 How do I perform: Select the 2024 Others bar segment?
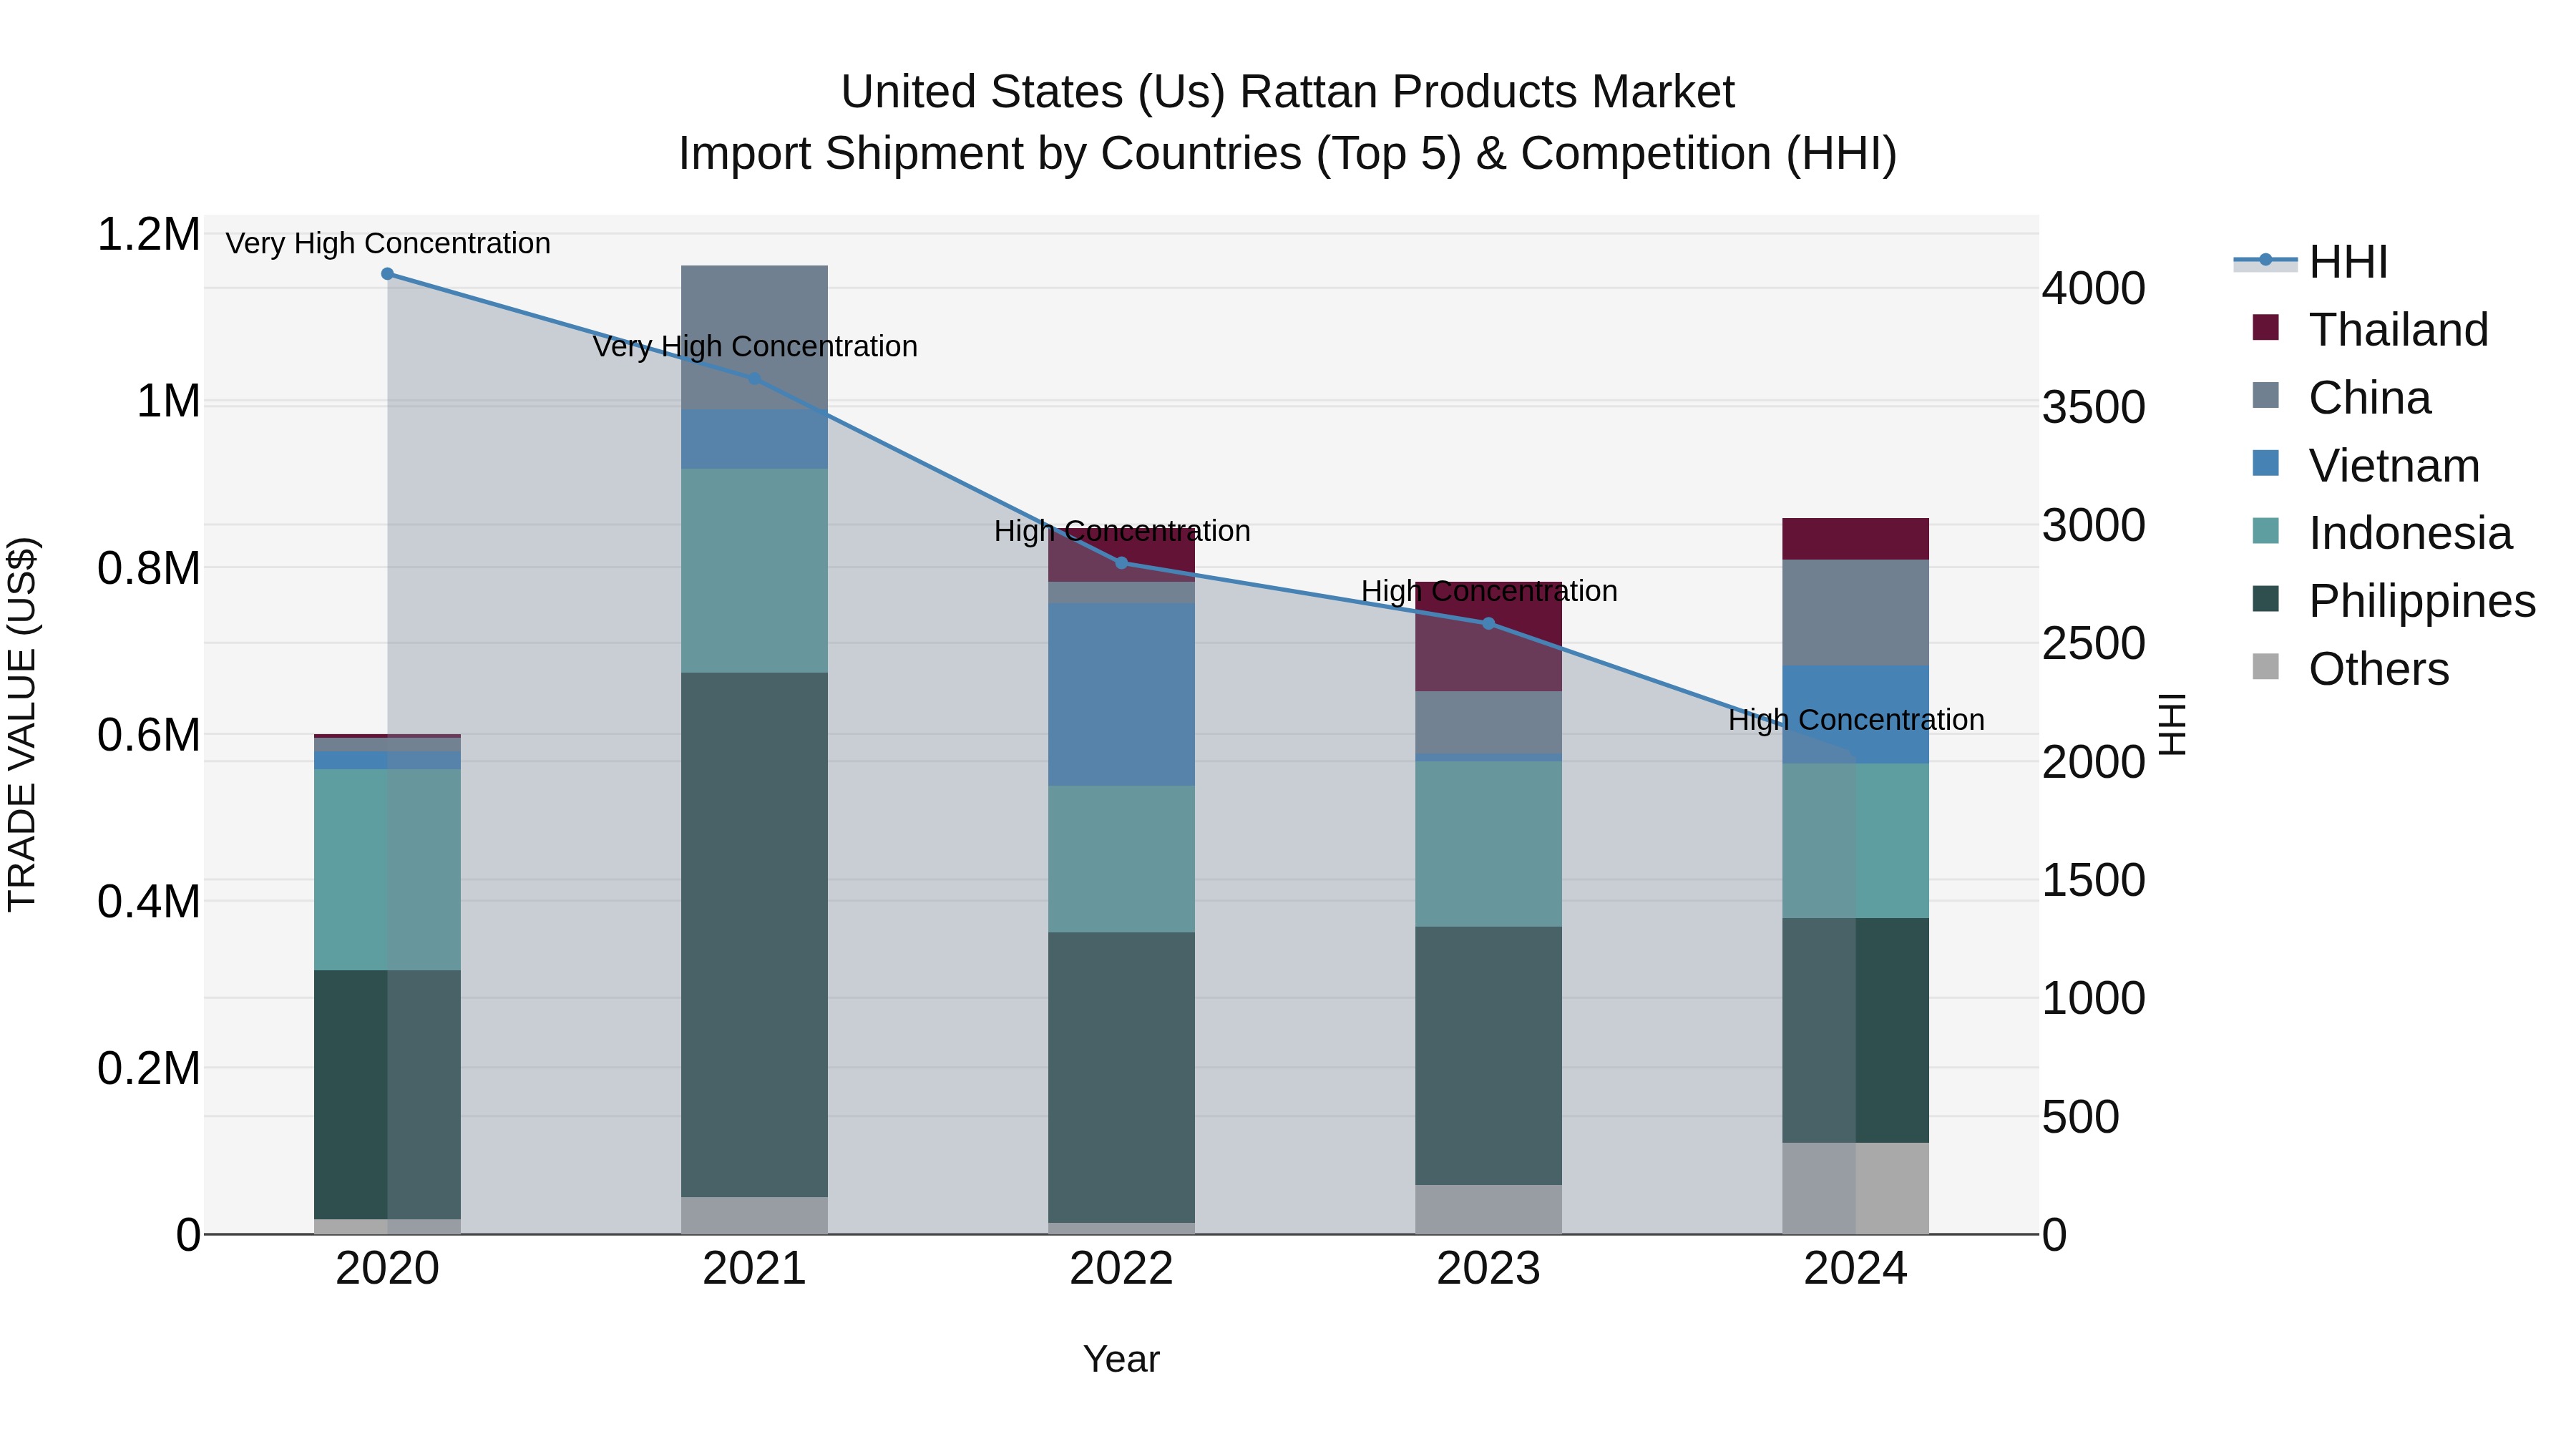[1856, 1188]
